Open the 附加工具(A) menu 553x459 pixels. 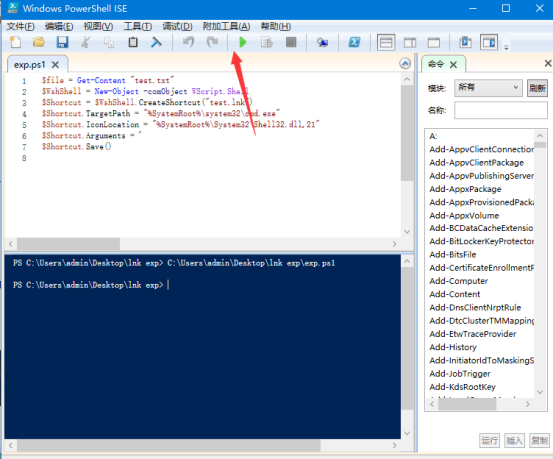226,26
